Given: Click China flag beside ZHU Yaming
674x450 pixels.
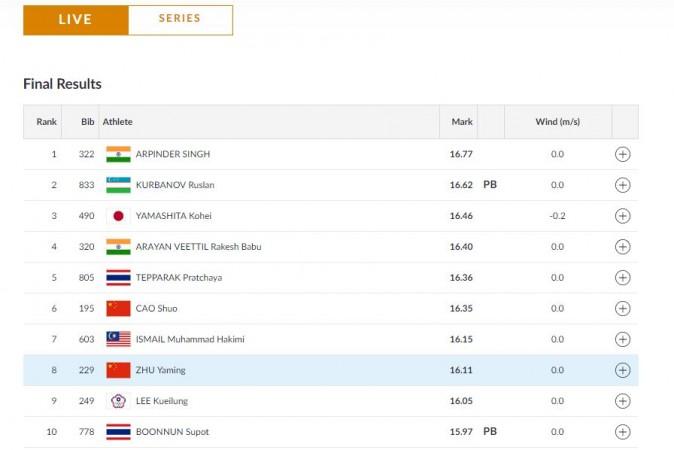Looking at the screenshot, I should (x=118, y=370).
